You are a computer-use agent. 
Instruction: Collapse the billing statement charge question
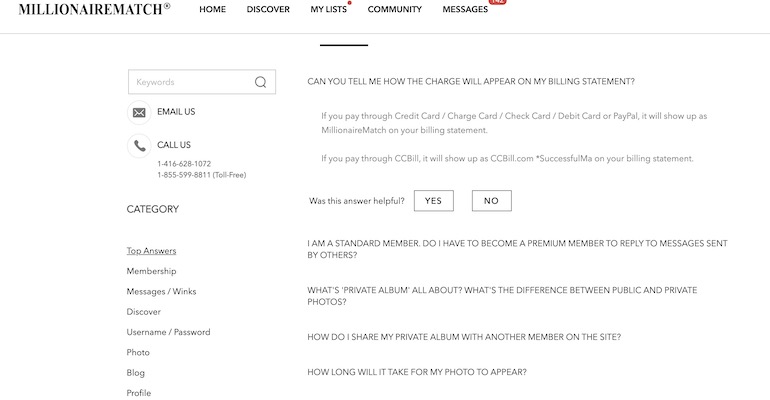click(x=470, y=82)
